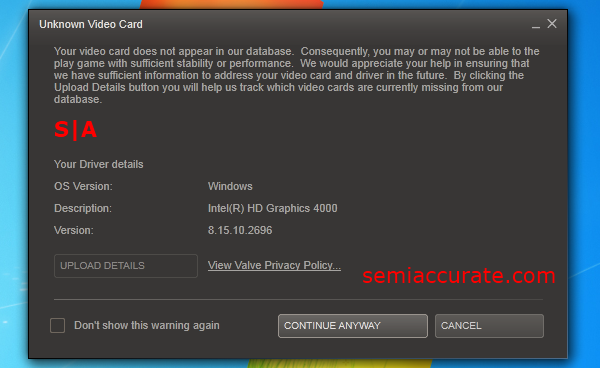Click the red S|A logo

click(75, 130)
